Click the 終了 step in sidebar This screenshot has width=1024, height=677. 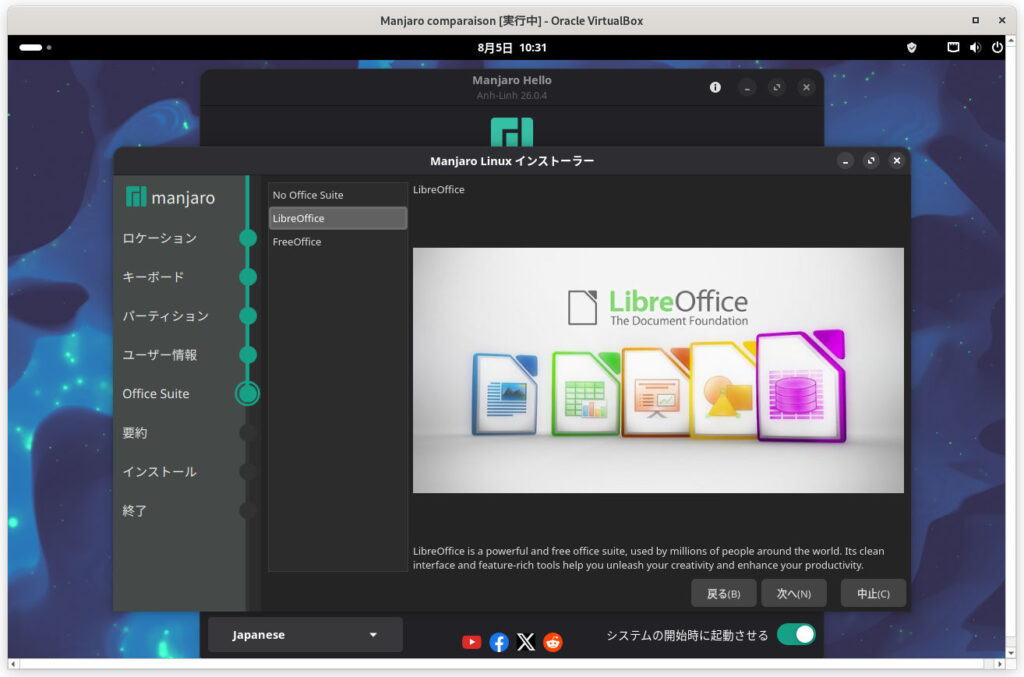135,511
